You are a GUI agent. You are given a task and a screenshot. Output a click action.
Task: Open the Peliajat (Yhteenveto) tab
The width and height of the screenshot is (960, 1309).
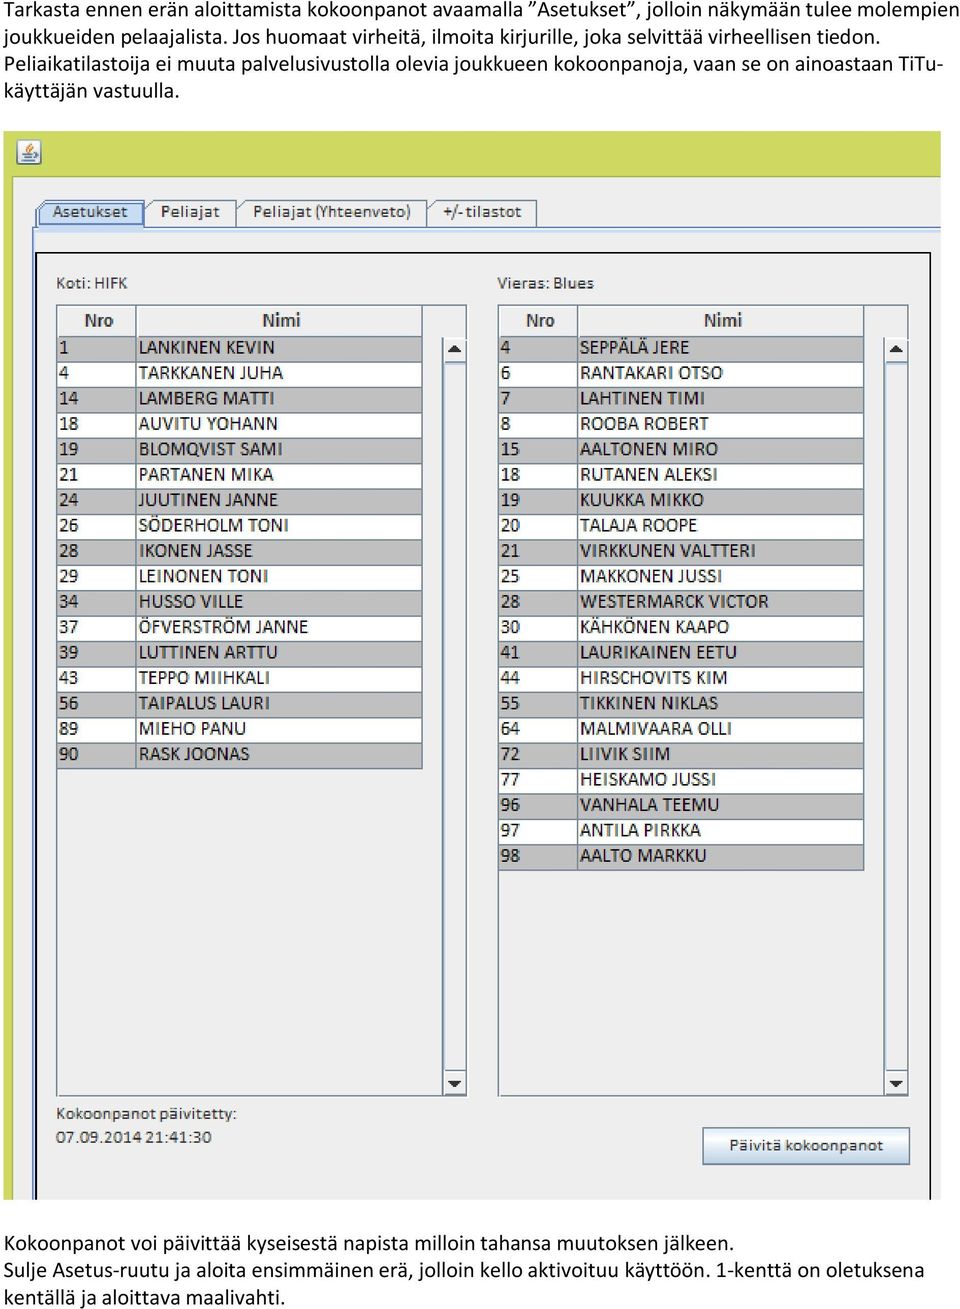[x=332, y=212]
